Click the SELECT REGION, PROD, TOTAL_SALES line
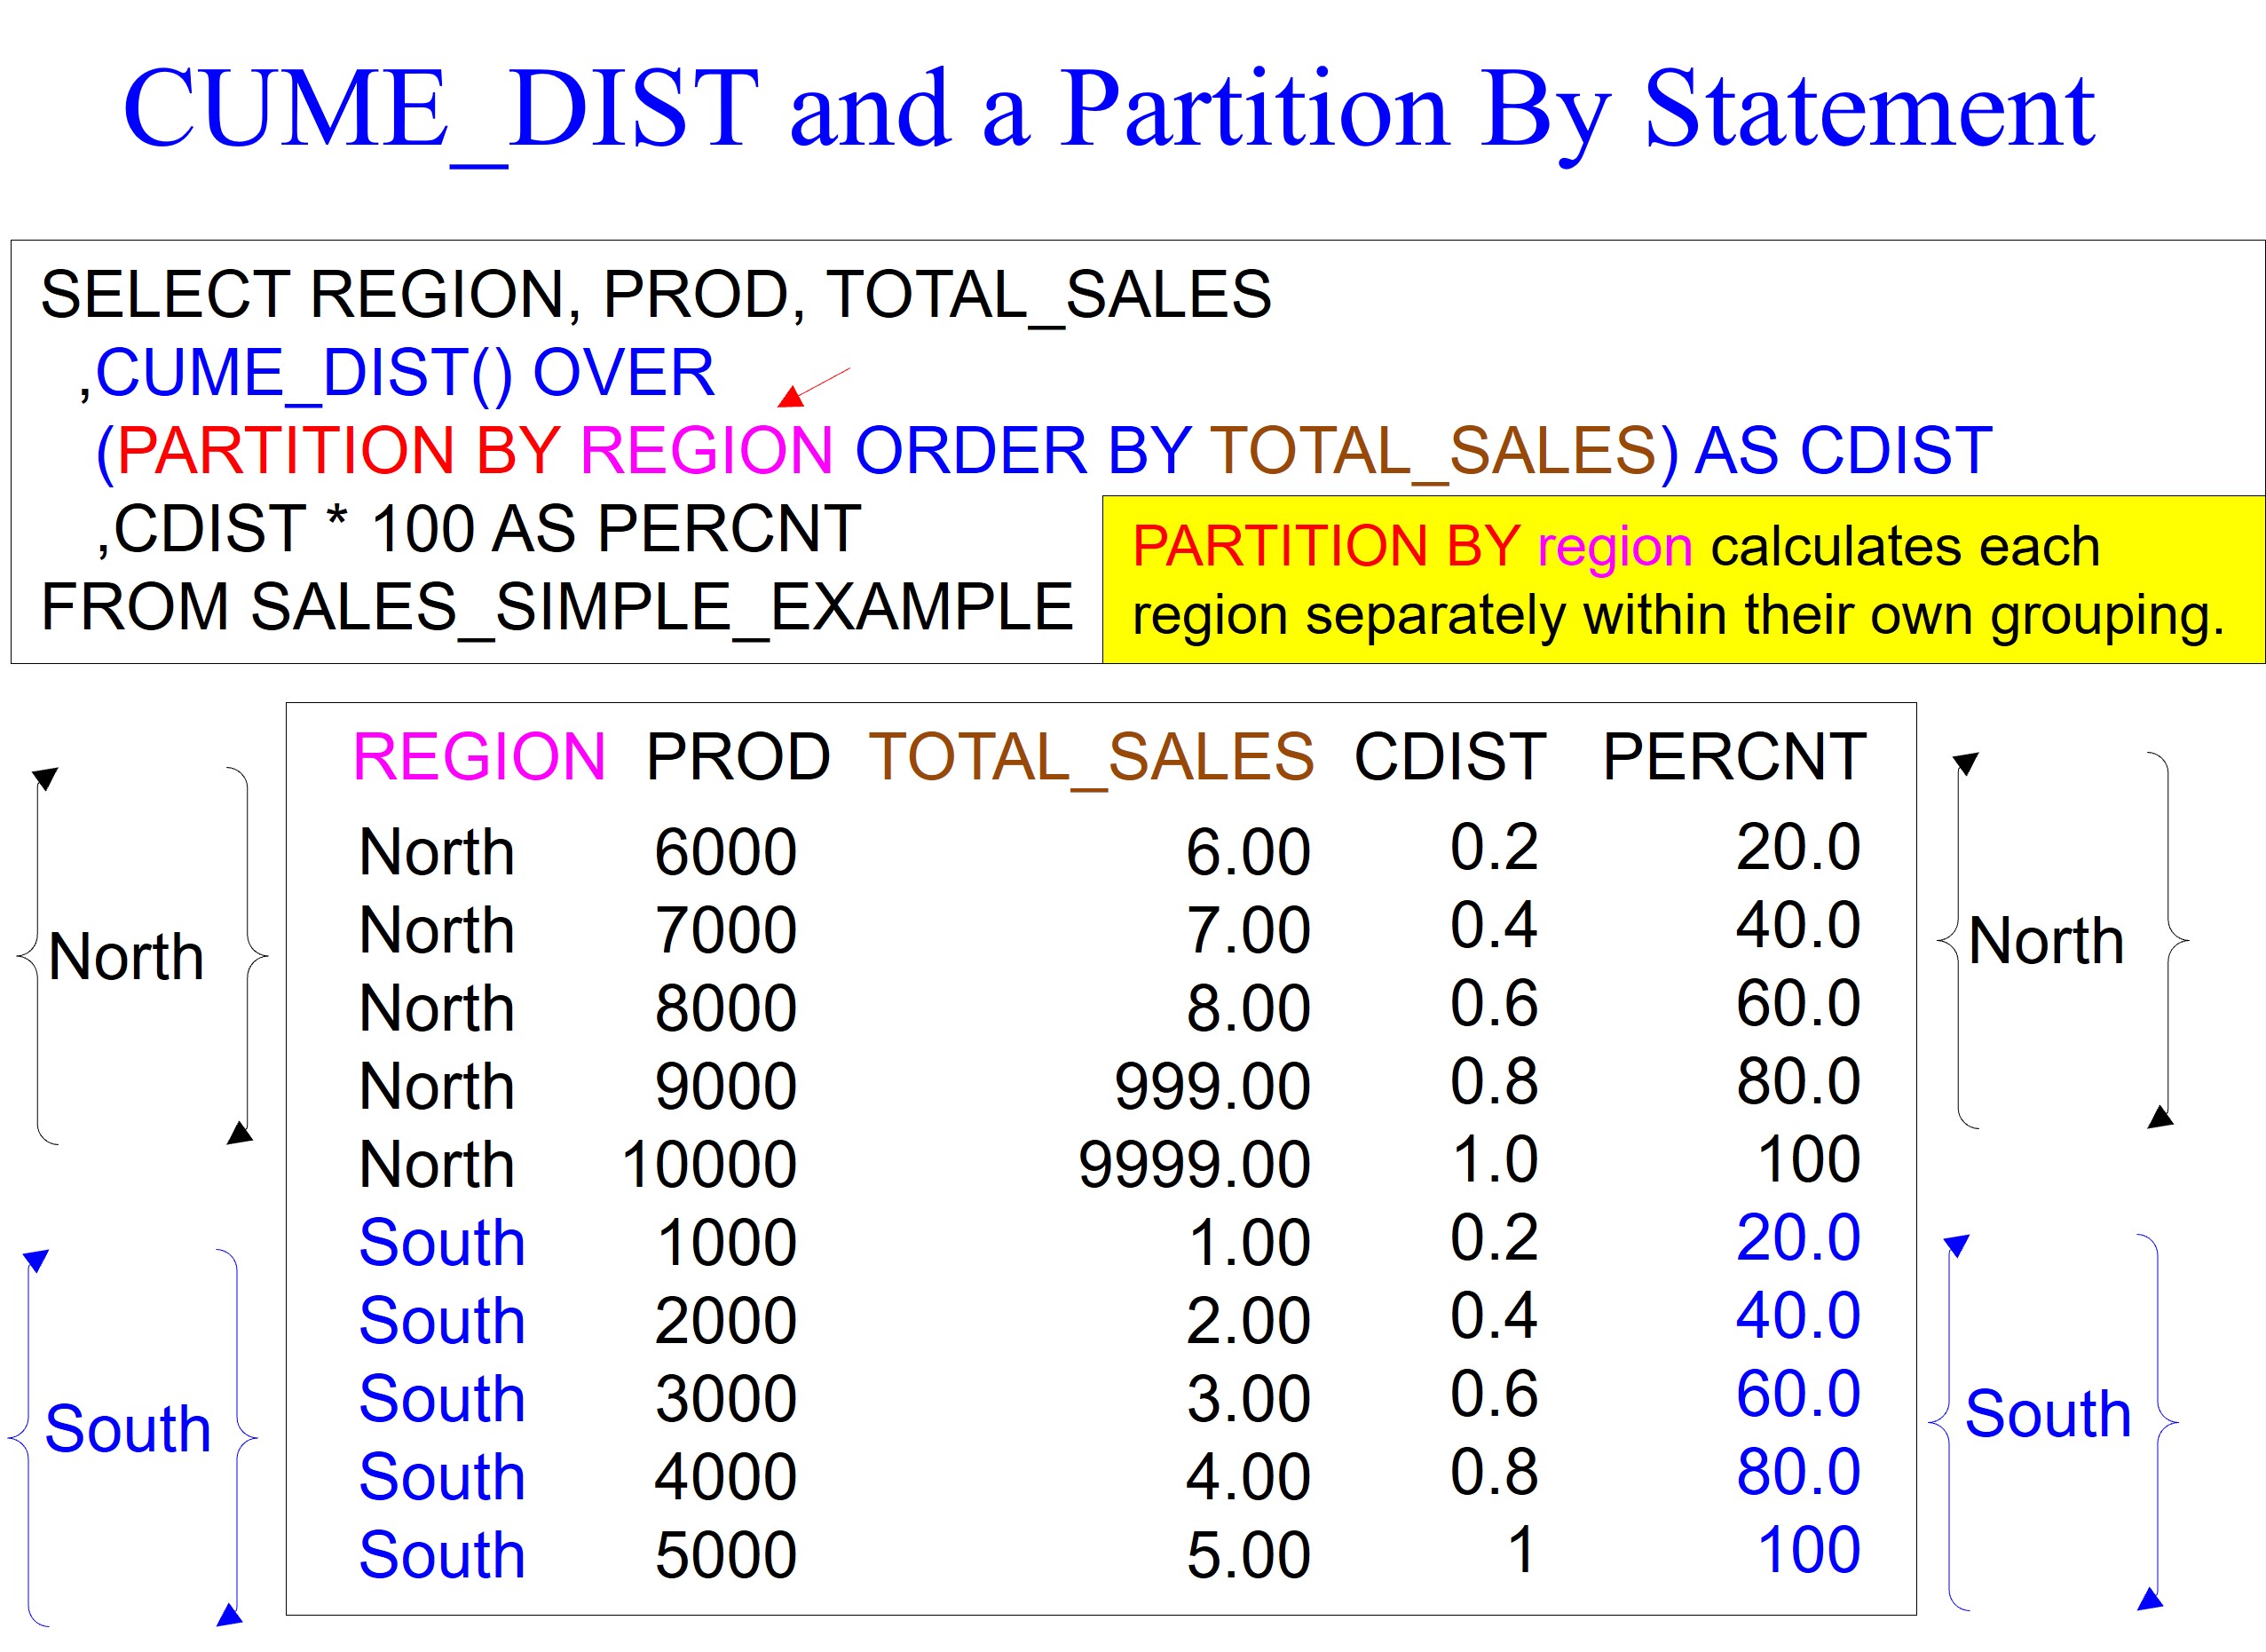The height and width of the screenshot is (1652, 2266). pos(656,295)
